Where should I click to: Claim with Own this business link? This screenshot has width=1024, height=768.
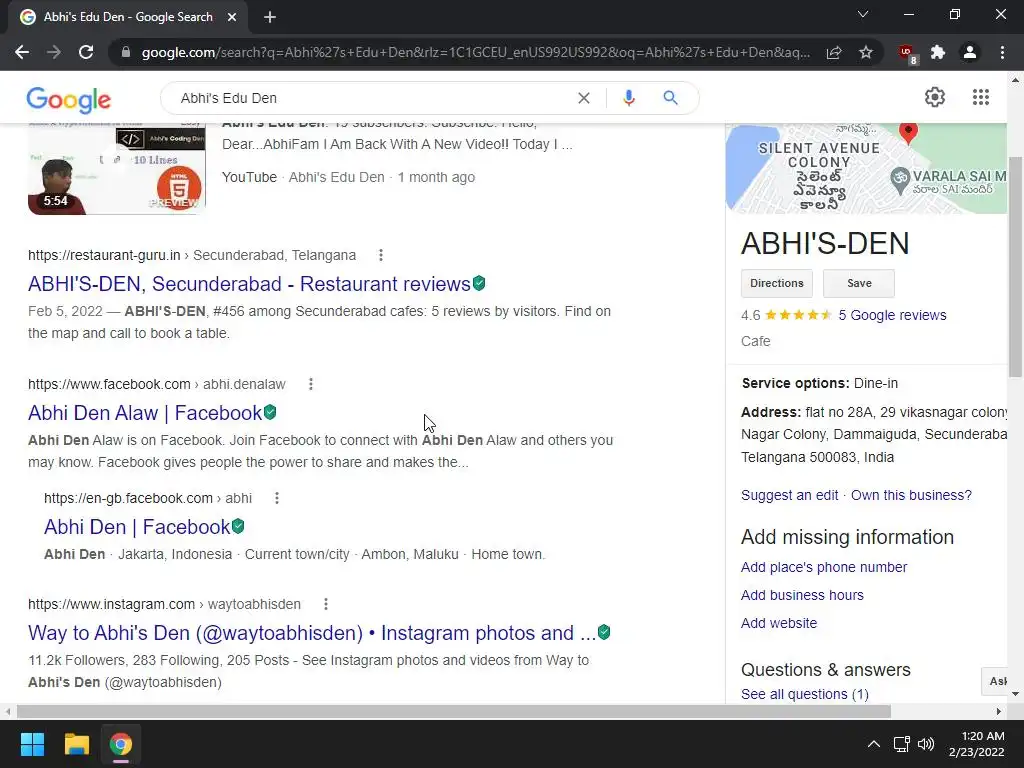911,495
